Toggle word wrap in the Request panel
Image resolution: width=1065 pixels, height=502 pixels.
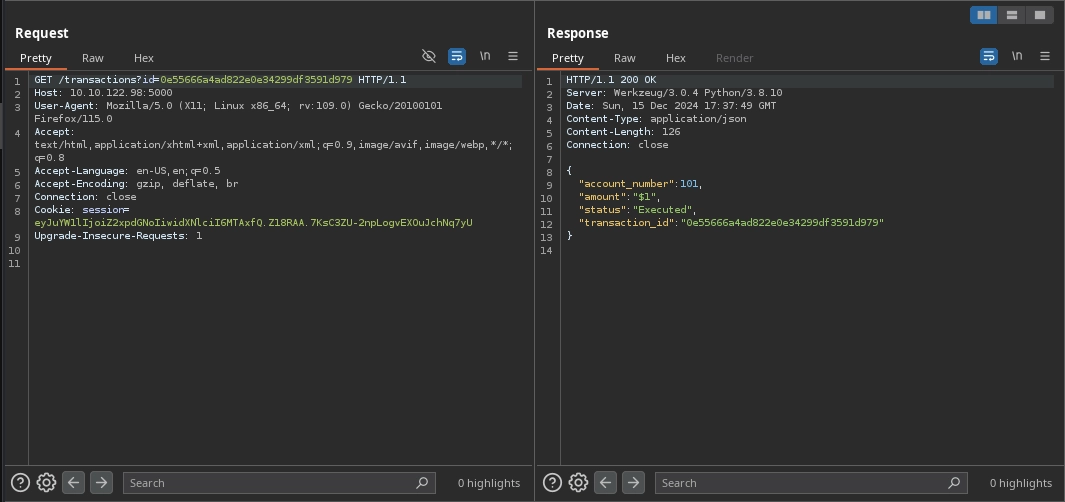[x=457, y=57]
